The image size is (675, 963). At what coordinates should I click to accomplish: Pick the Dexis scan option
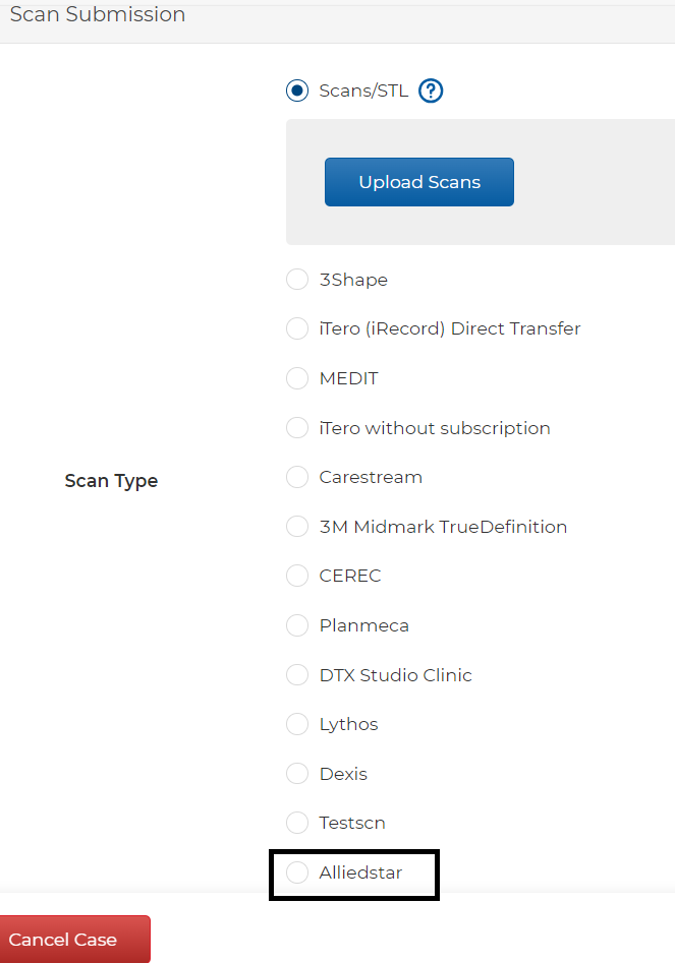(x=297, y=773)
